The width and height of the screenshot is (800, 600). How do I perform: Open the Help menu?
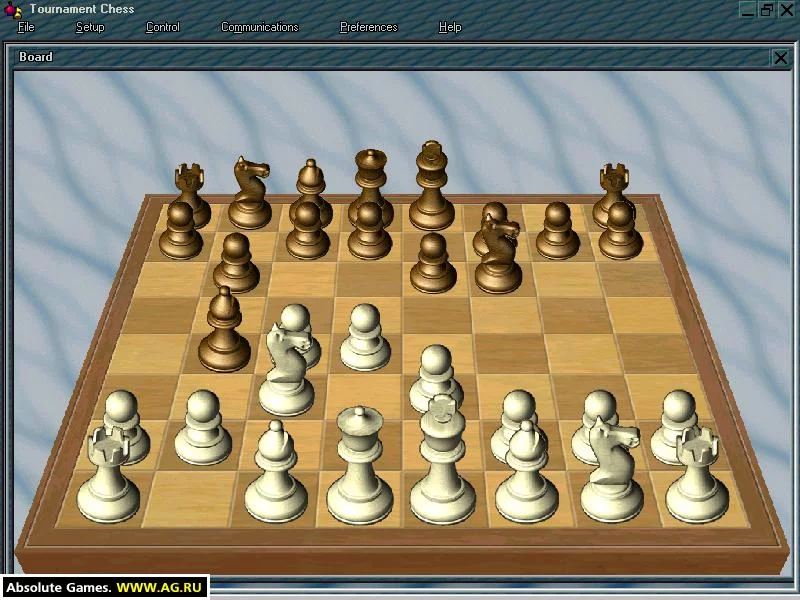pos(450,27)
